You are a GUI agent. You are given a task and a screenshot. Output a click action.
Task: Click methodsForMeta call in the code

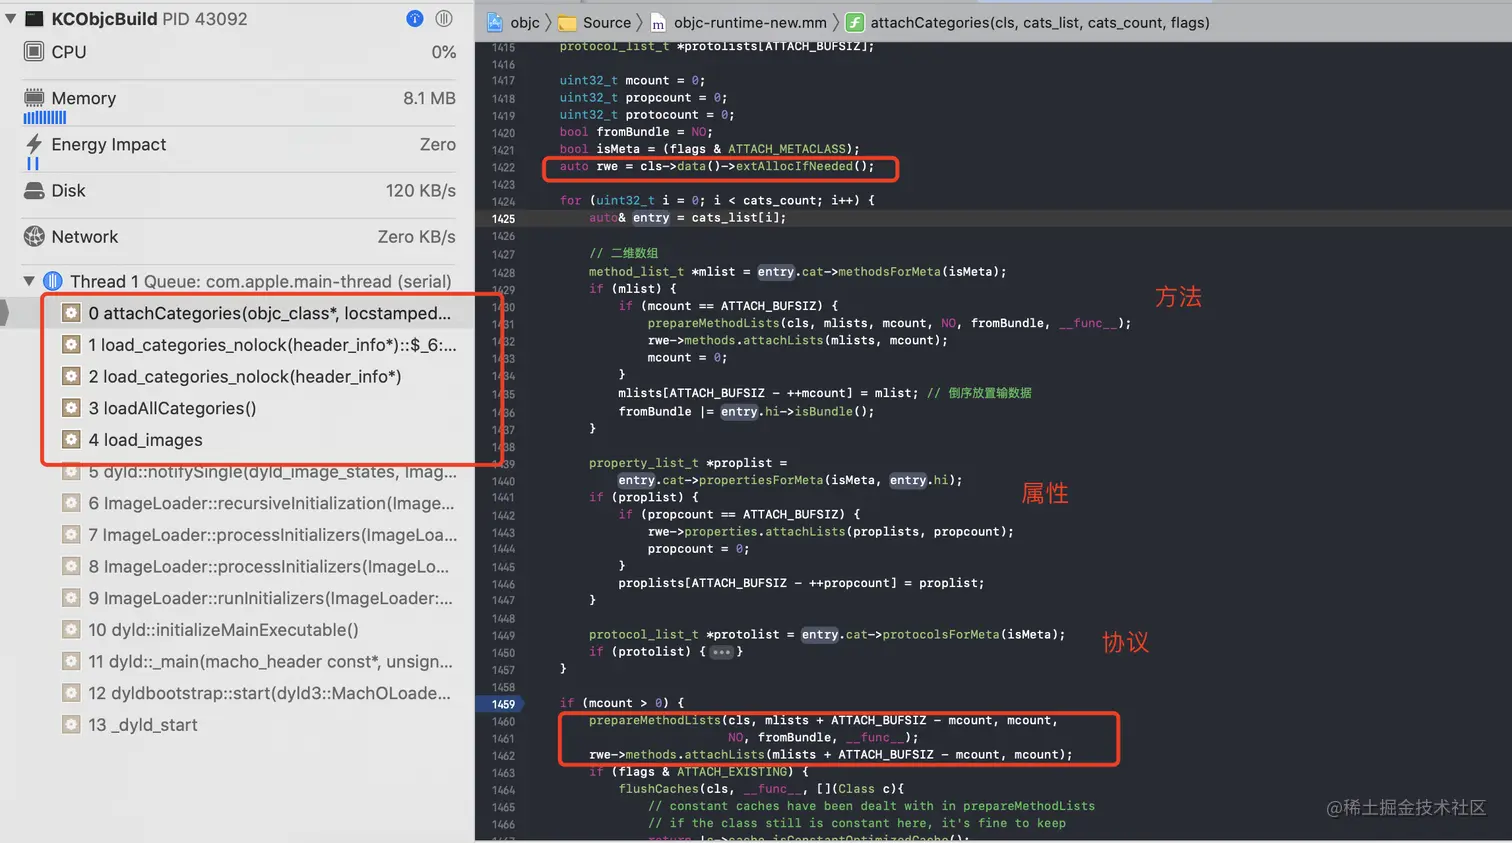(x=889, y=271)
